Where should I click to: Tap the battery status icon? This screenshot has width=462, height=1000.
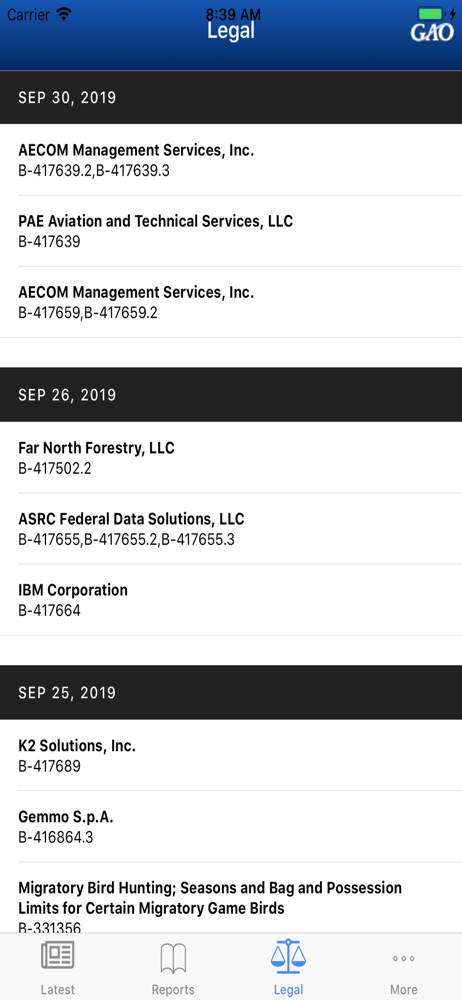pos(435,13)
